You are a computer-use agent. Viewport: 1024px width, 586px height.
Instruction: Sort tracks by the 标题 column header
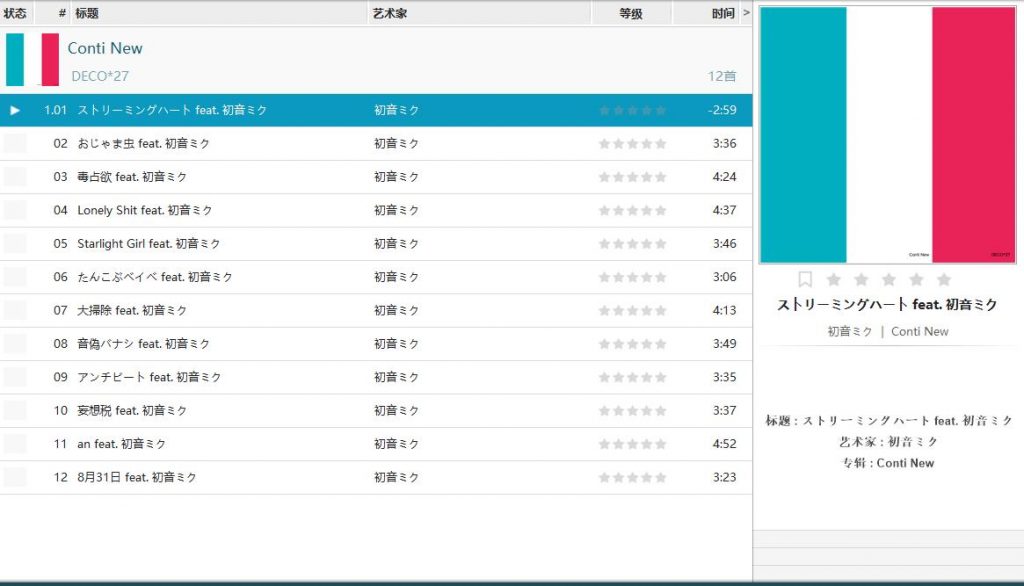coord(87,13)
